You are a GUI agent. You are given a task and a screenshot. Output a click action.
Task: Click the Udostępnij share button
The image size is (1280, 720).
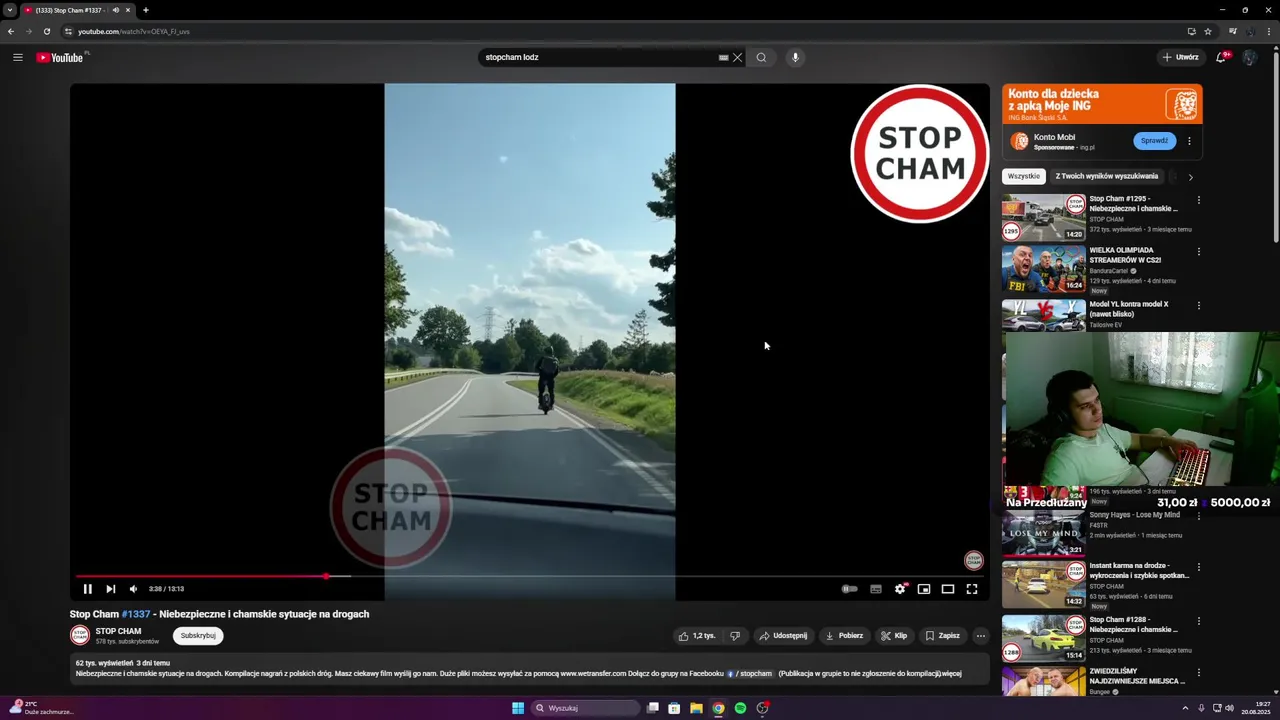[783, 636]
